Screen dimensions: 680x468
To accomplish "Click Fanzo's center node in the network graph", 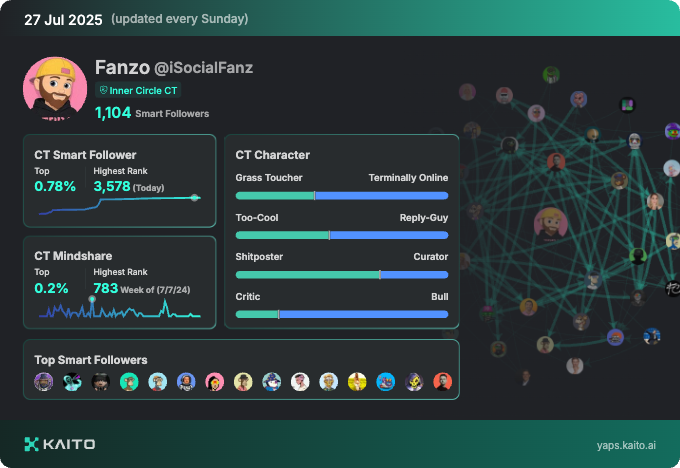I will 551,223.
